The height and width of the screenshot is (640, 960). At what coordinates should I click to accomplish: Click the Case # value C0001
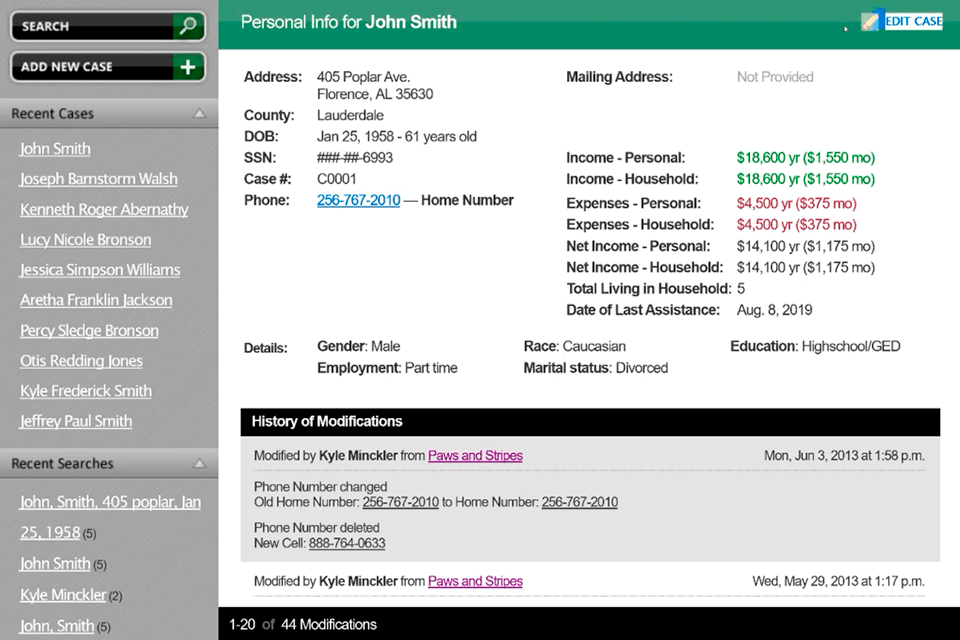(337, 179)
